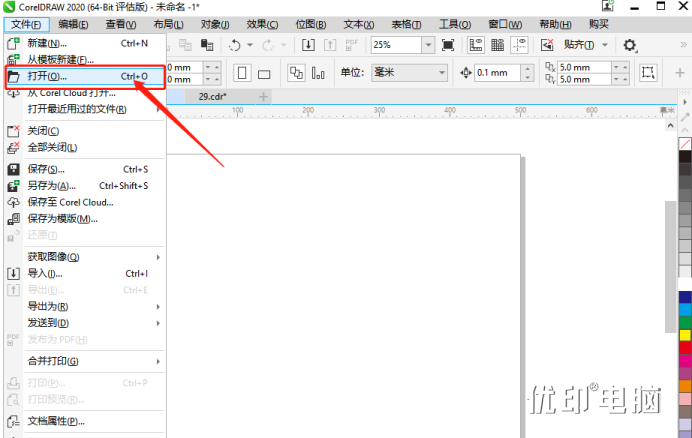Add new document tab with plus

263,96
